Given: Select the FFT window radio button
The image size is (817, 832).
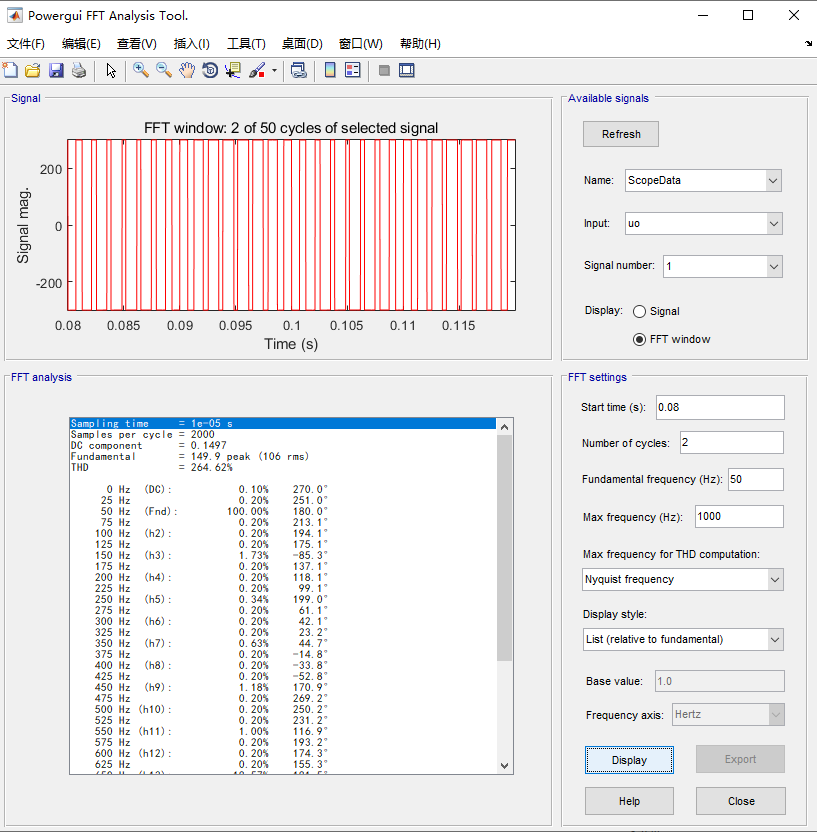Looking at the screenshot, I should (x=640, y=339).
